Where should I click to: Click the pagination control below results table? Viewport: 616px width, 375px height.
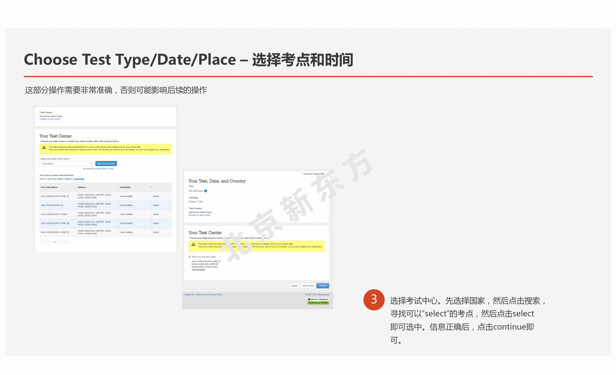tap(55, 242)
